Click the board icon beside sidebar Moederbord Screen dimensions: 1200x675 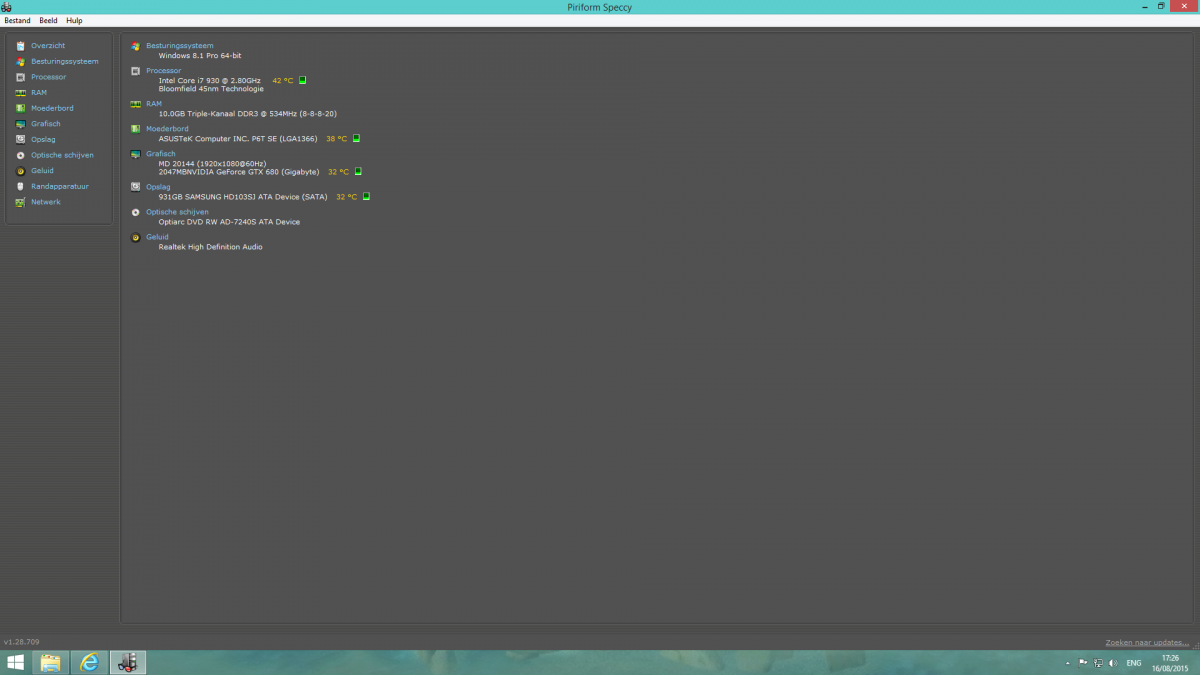click(20, 108)
